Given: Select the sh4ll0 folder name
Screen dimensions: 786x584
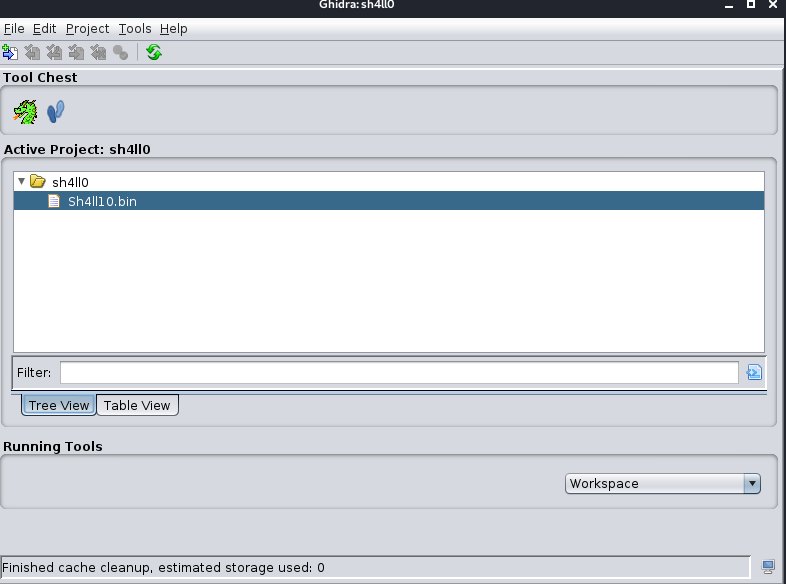Looking at the screenshot, I should point(70,182).
